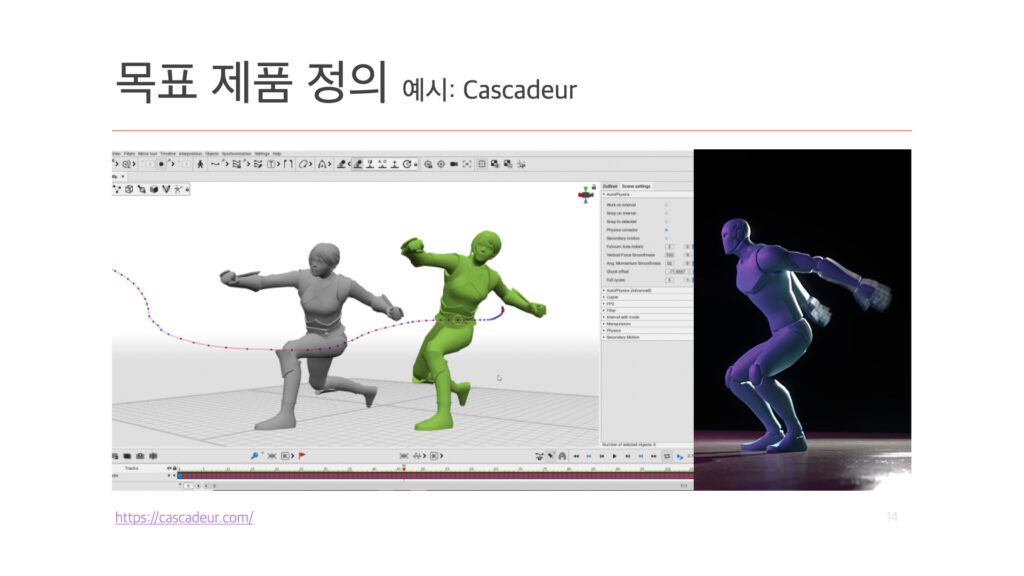The image size is (1024, 576).
Task: Click the standing character figure icon in toolbar
Action: click(x=200, y=164)
